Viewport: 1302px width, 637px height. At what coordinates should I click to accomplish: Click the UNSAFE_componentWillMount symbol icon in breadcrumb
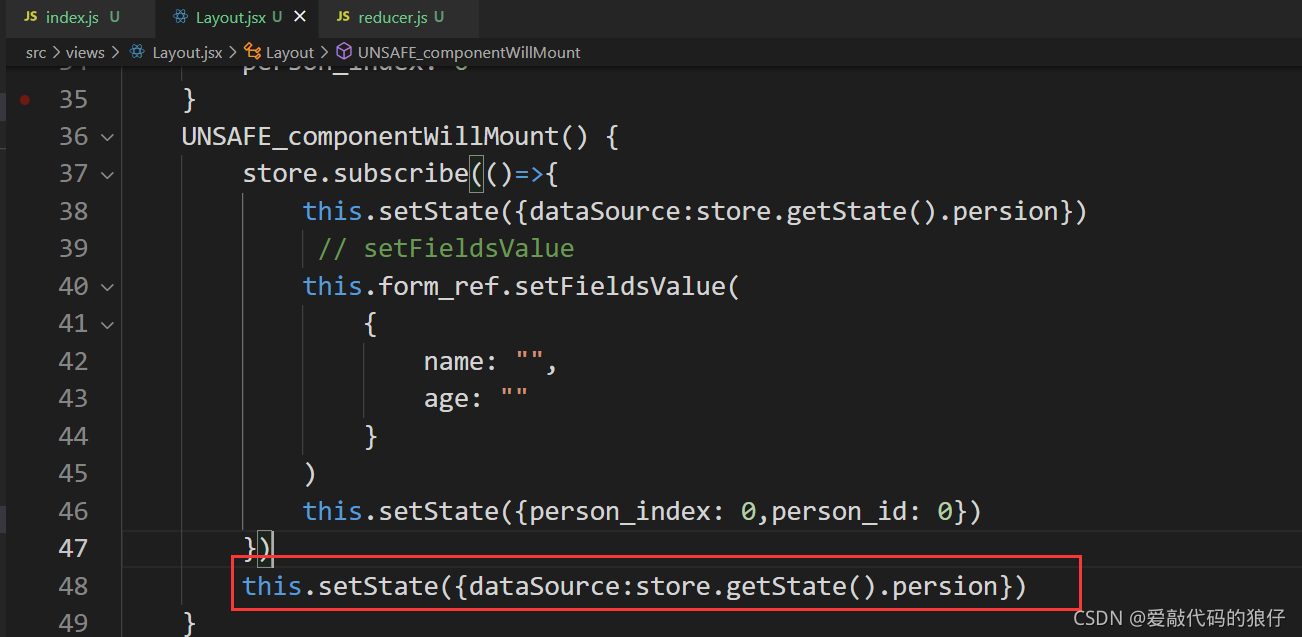342,52
